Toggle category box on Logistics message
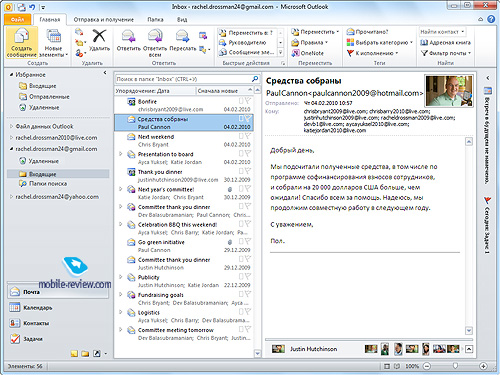This screenshot has height=375, width=500. 241,312
